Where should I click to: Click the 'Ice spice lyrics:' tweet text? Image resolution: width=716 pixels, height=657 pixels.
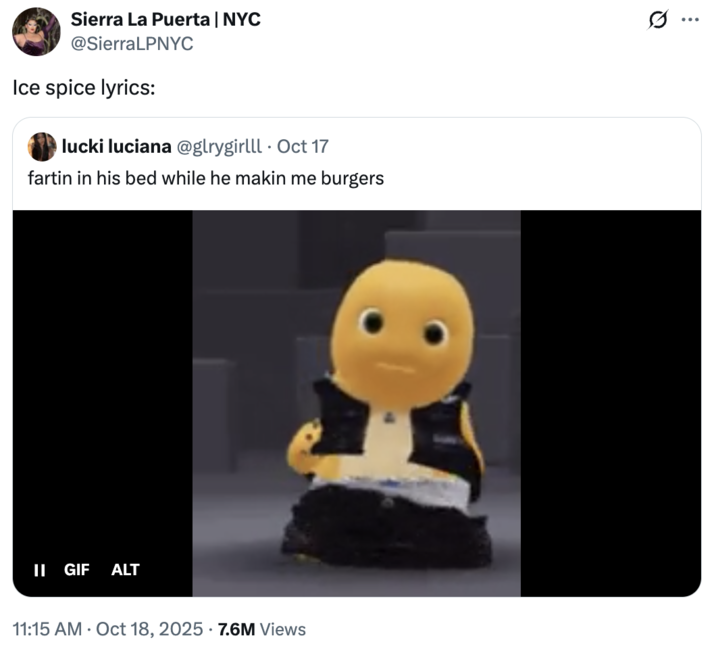[84, 88]
